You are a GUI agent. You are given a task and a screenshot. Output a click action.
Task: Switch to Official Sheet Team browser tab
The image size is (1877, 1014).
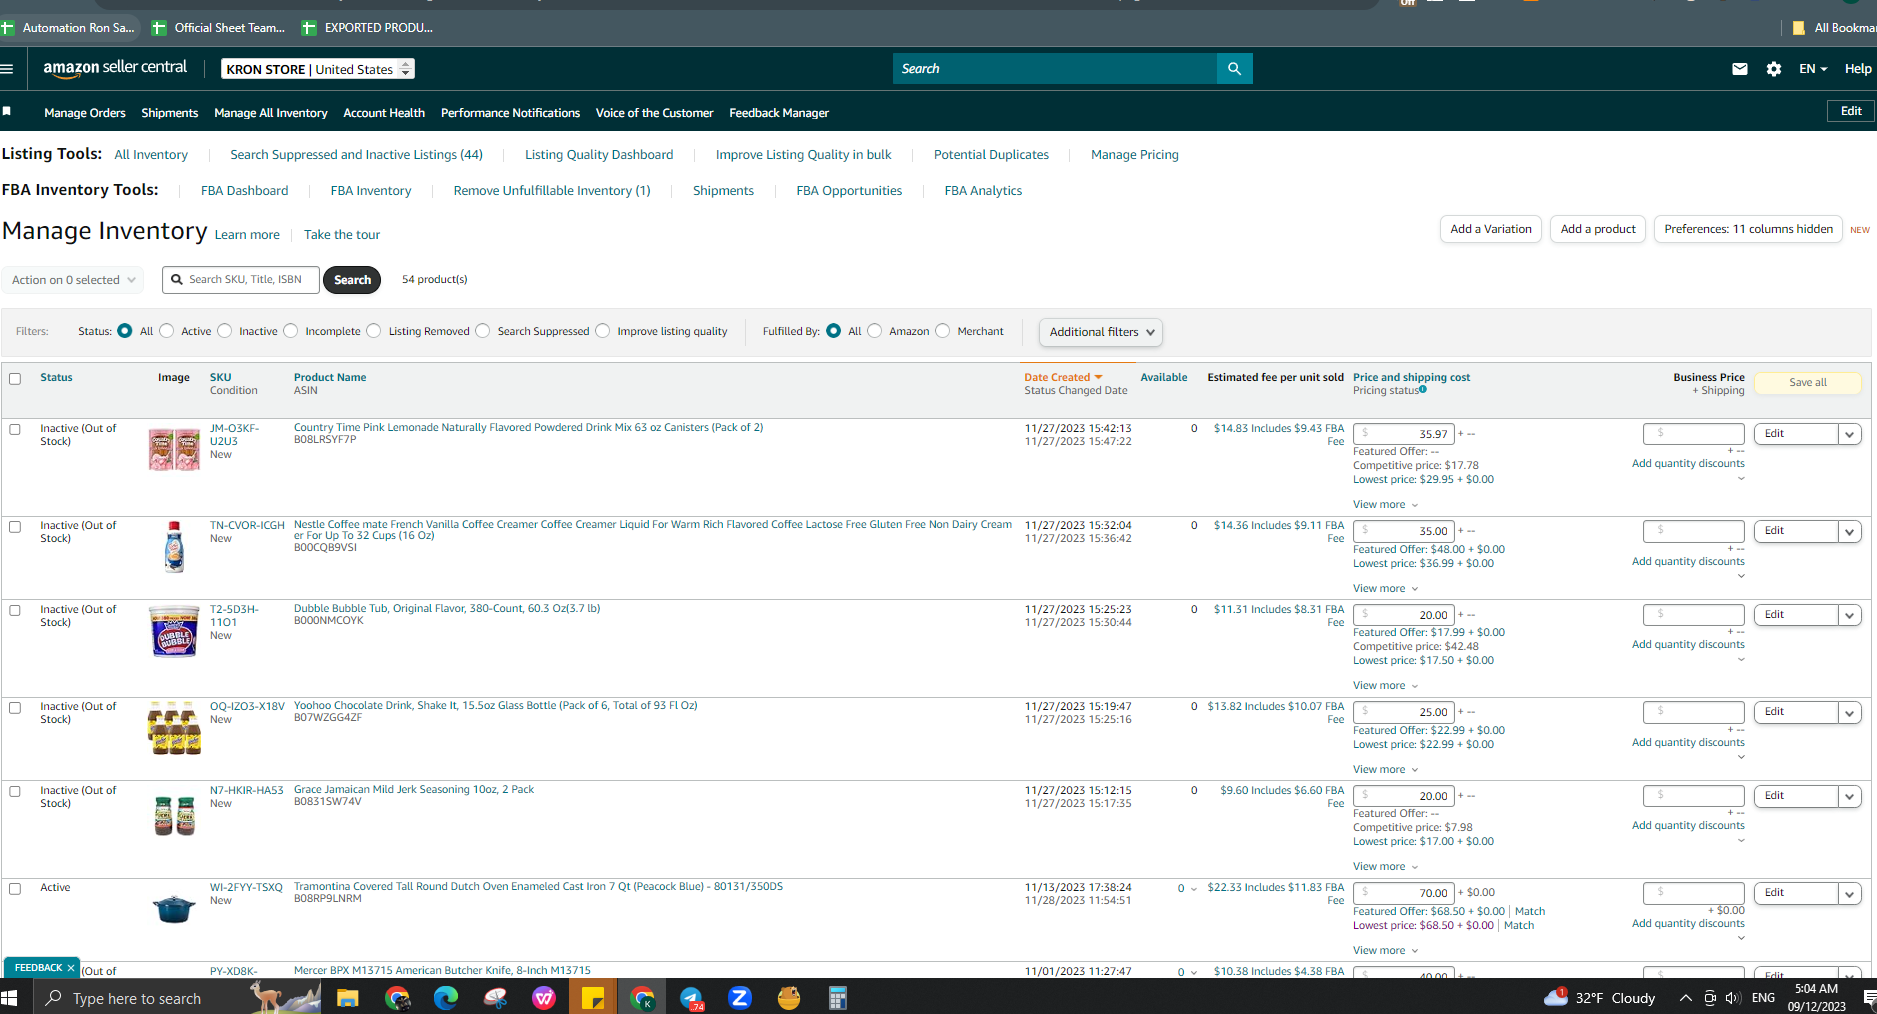click(220, 28)
